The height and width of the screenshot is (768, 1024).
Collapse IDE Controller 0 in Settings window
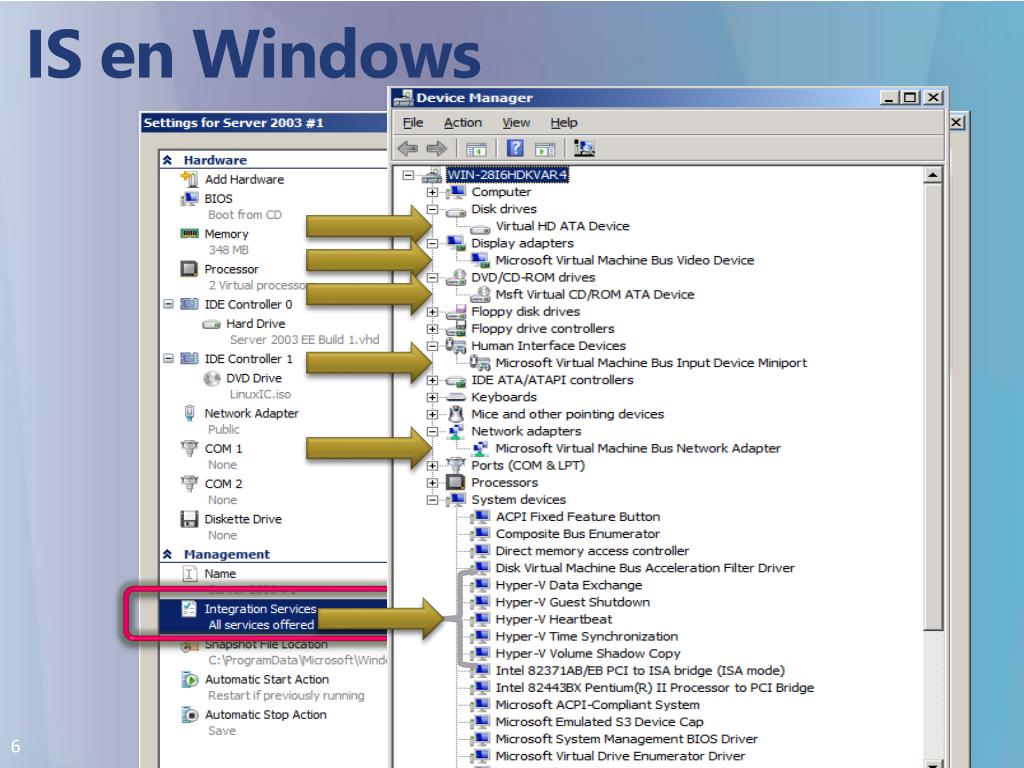[x=168, y=304]
